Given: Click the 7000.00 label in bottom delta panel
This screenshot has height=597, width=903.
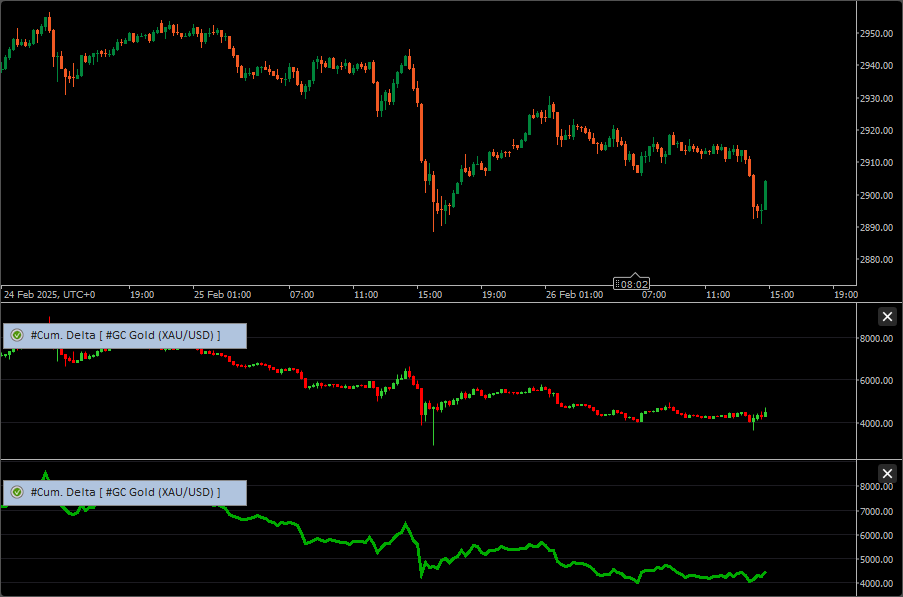Looking at the screenshot, I should pyautogui.click(x=877, y=511).
